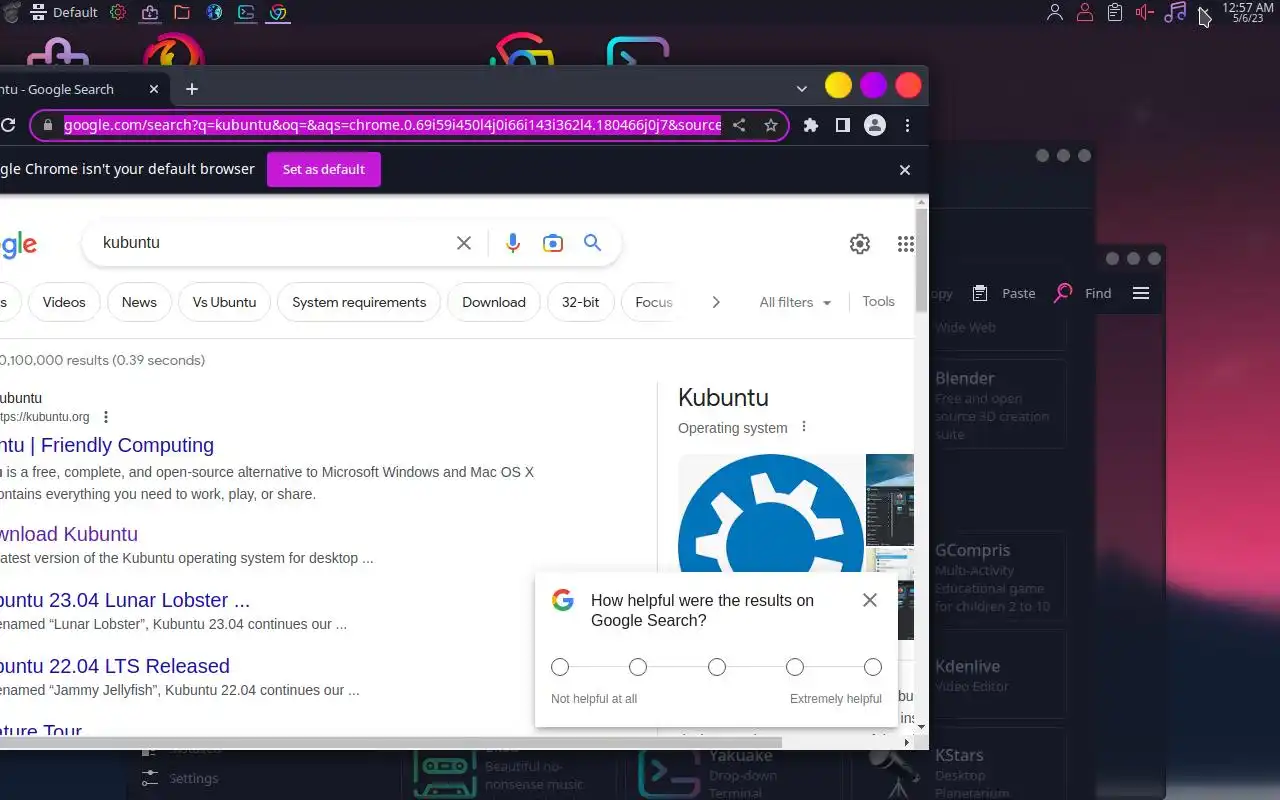Clear the search query text

(x=464, y=243)
